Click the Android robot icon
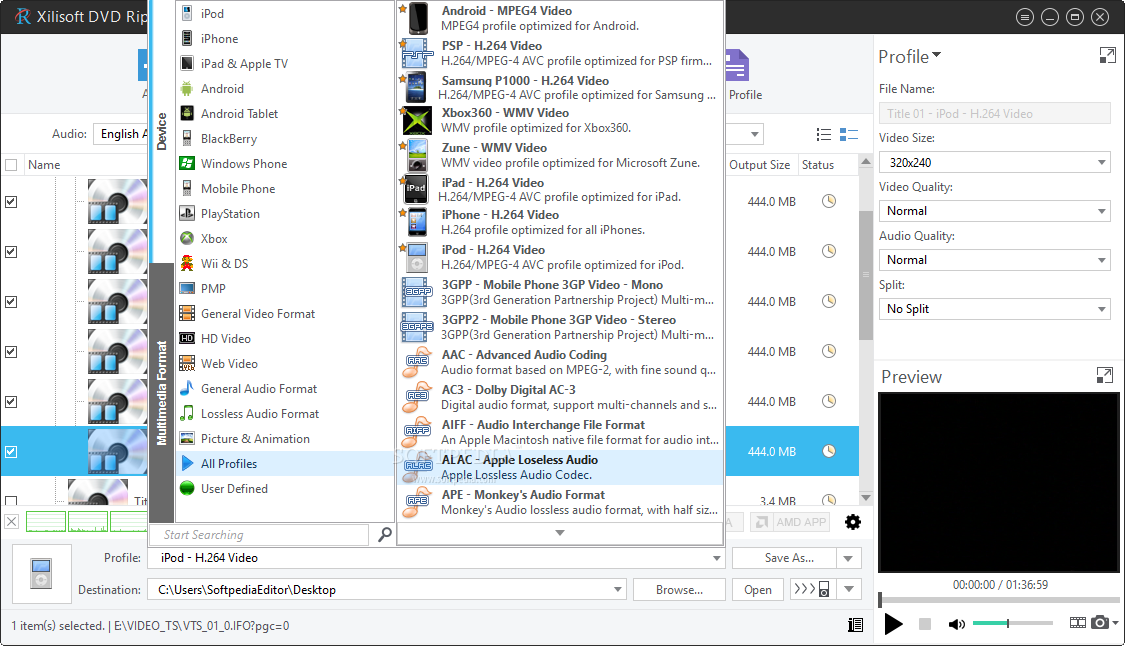The height and width of the screenshot is (646, 1125). [x=187, y=88]
